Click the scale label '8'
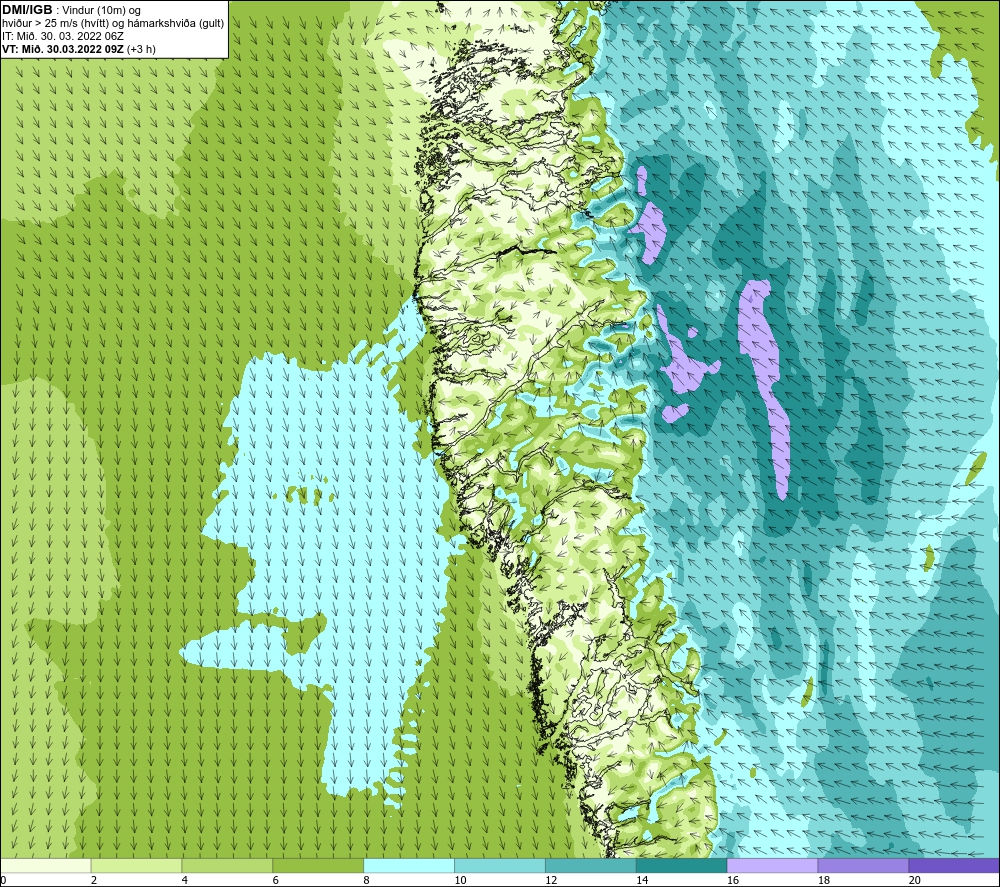Screen dimensions: 1000x887 pyautogui.click(x=367, y=880)
